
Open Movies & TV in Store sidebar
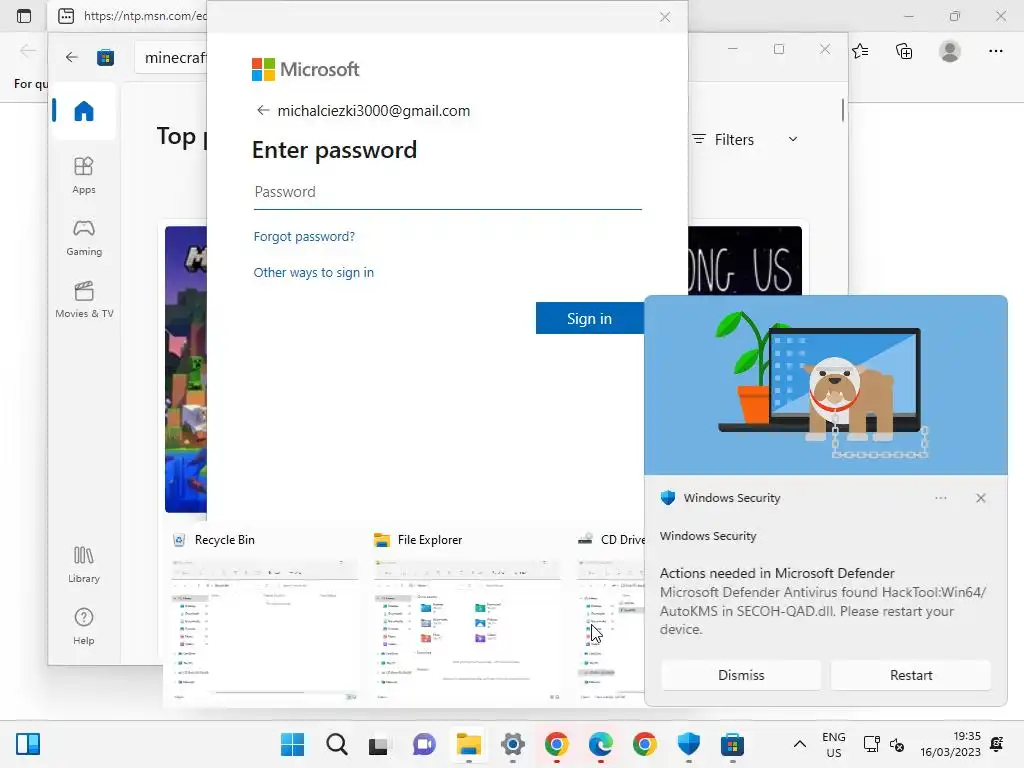(84, 300)
